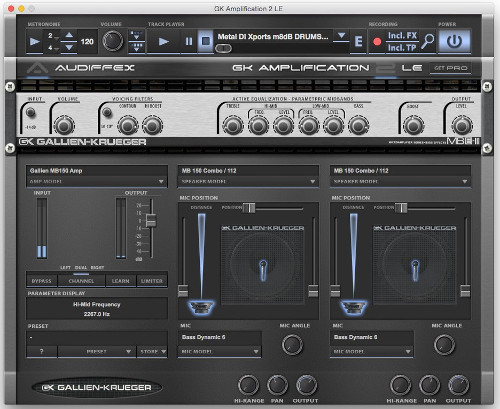The image size is (500, 409).
Task: Click the second Mic Angle knob
Action: point(444,345)
